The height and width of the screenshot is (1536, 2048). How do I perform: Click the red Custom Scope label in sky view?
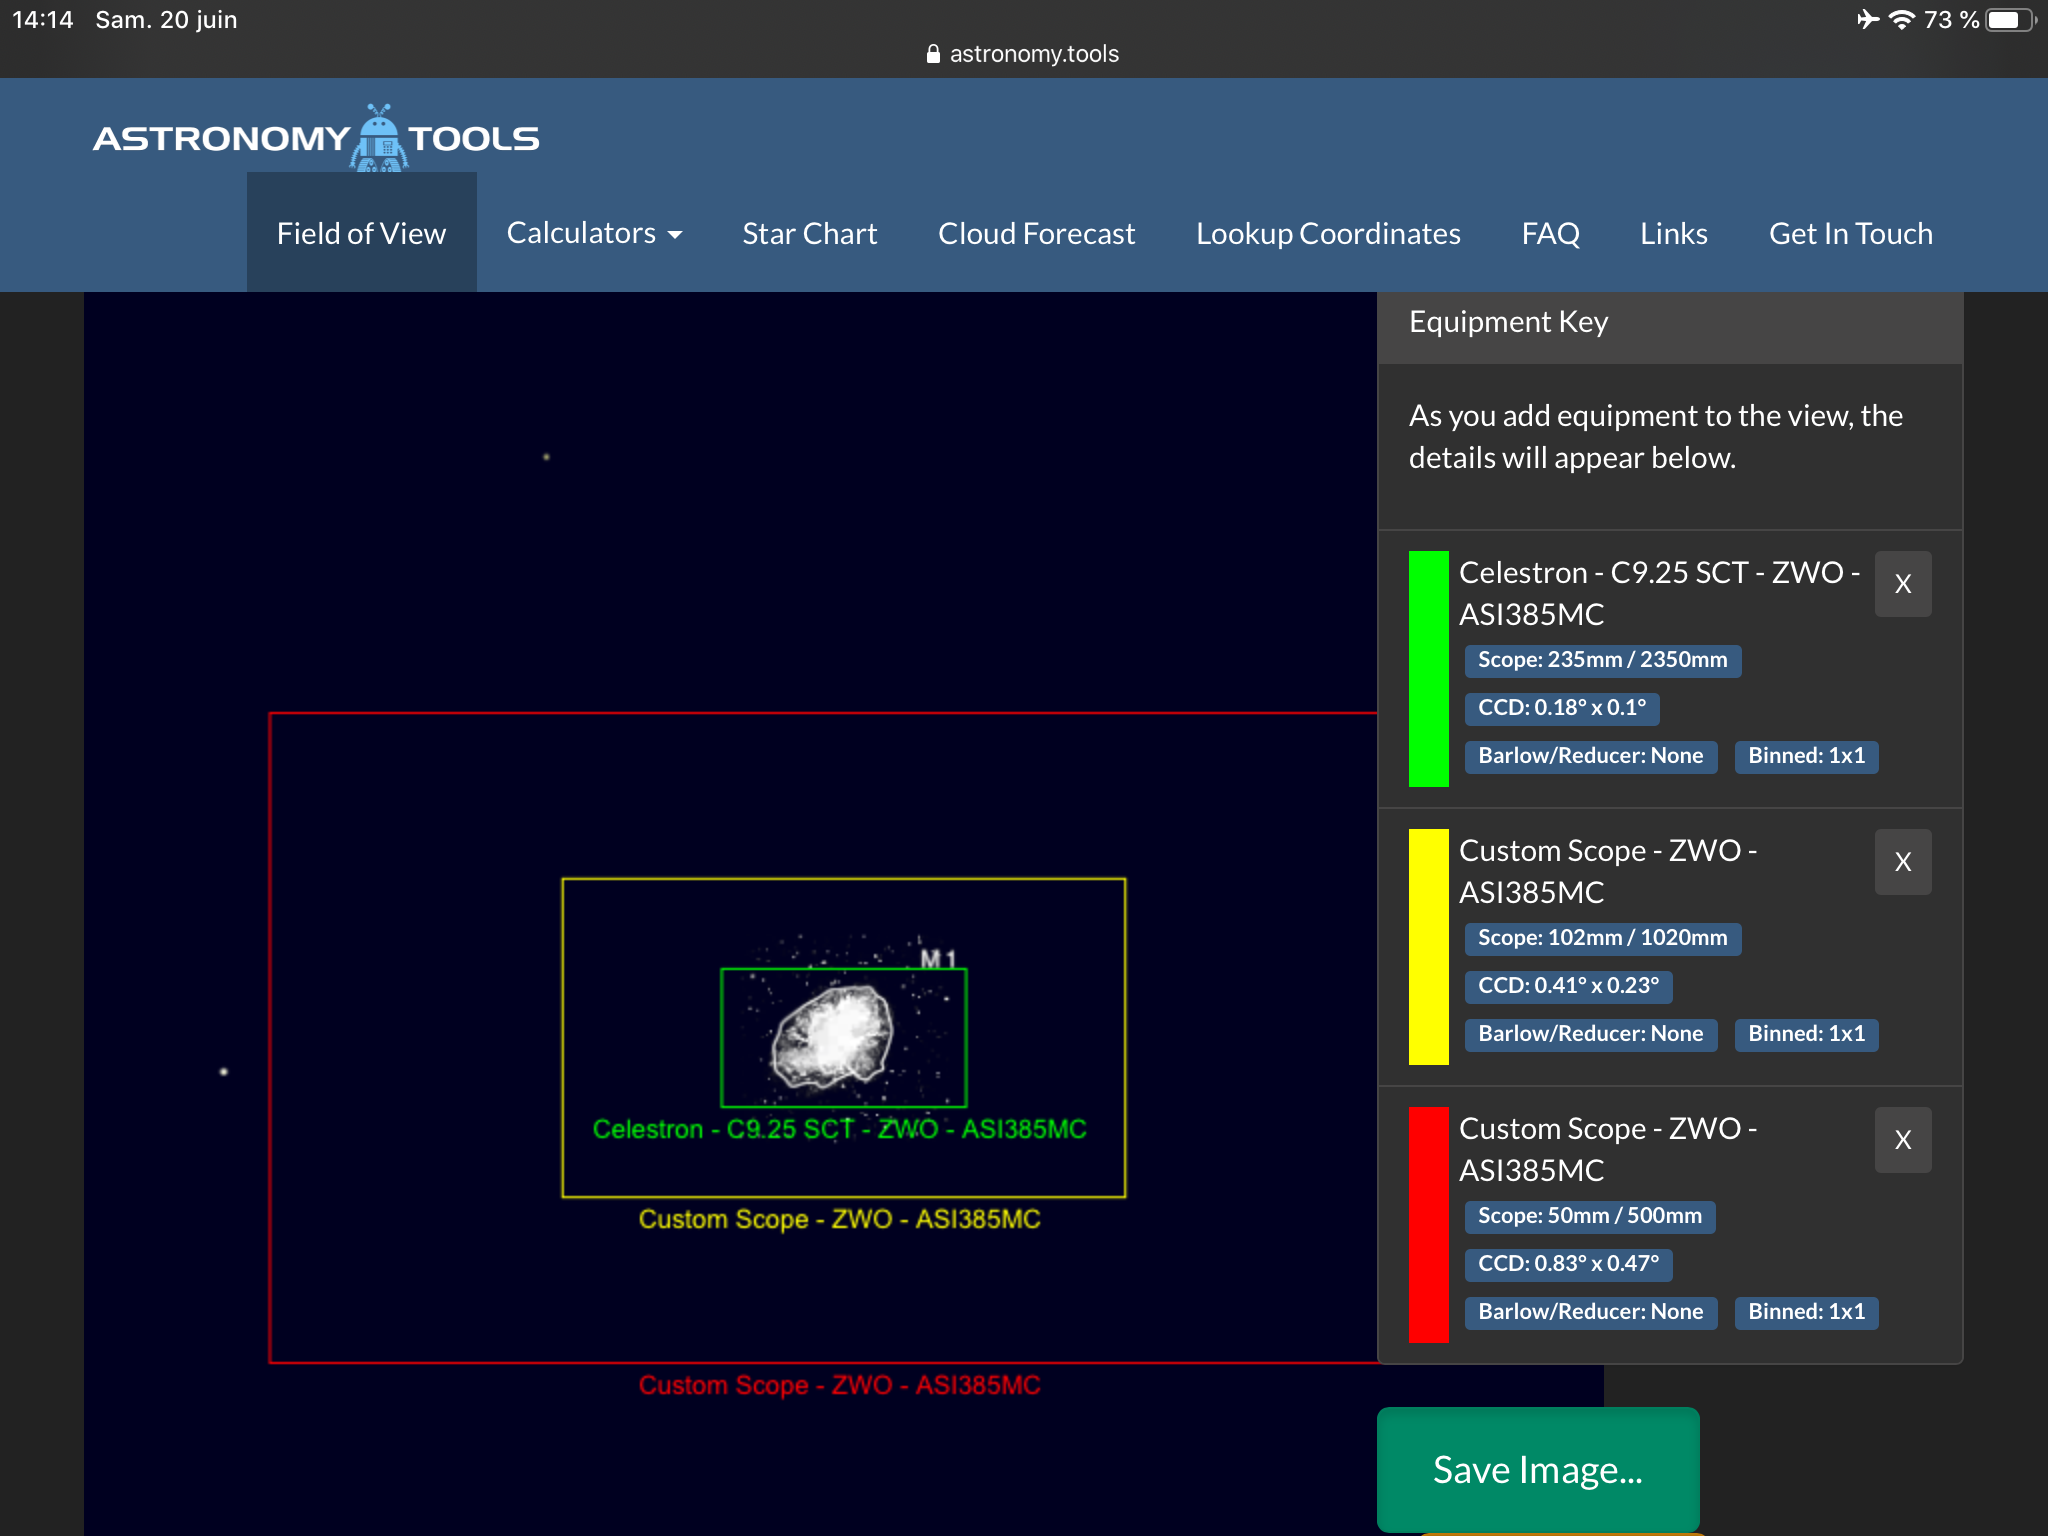pos(839,1385)
